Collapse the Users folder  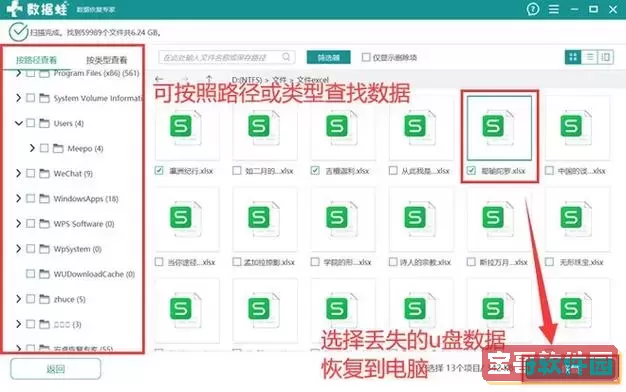click(x=18, y=123)
